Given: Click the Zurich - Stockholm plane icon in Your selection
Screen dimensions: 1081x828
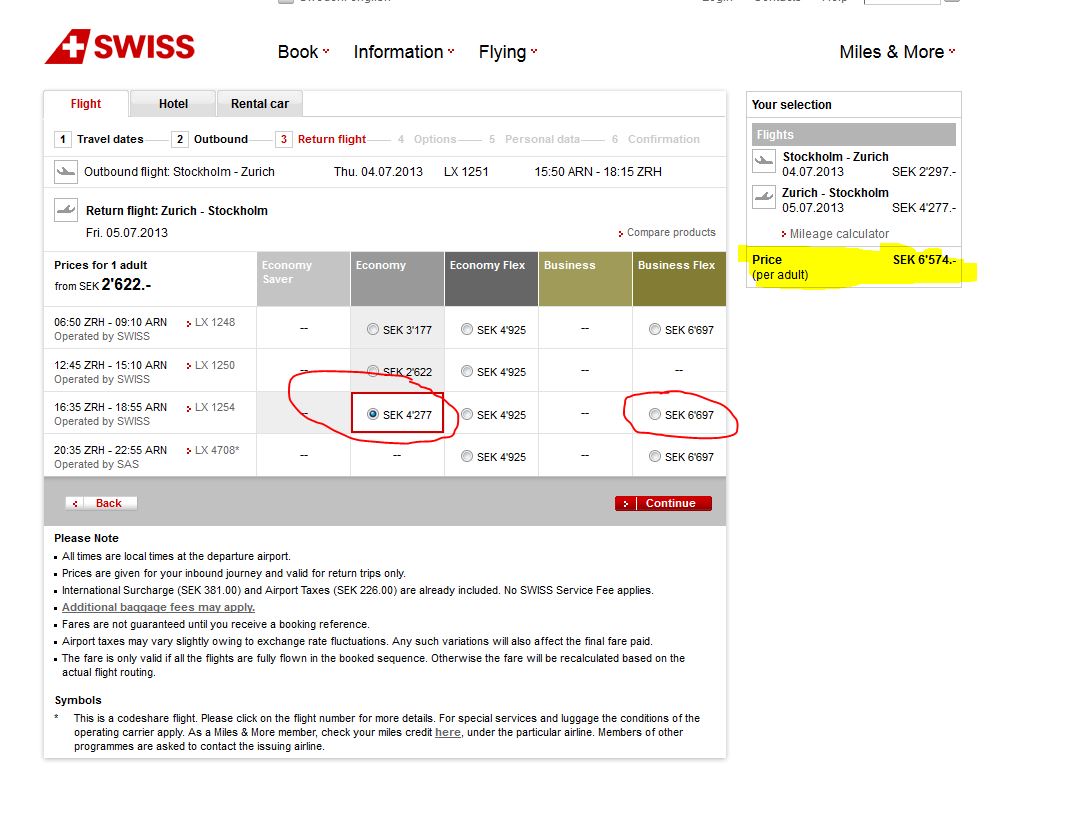Looking at the screenshot, I should tap(764, 196).
